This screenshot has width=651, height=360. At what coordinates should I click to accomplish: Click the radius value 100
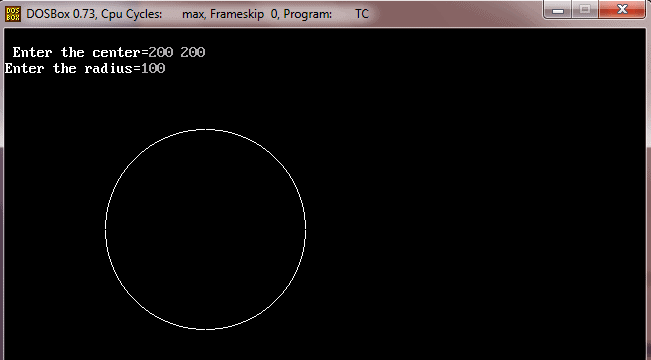153,68
